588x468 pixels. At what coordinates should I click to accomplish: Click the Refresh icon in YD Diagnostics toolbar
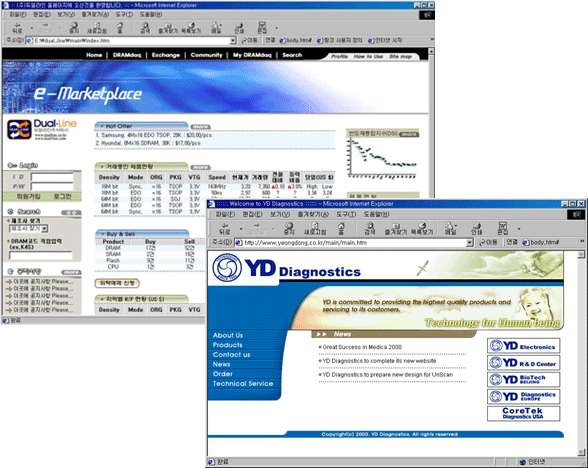(x=315, y=228)
